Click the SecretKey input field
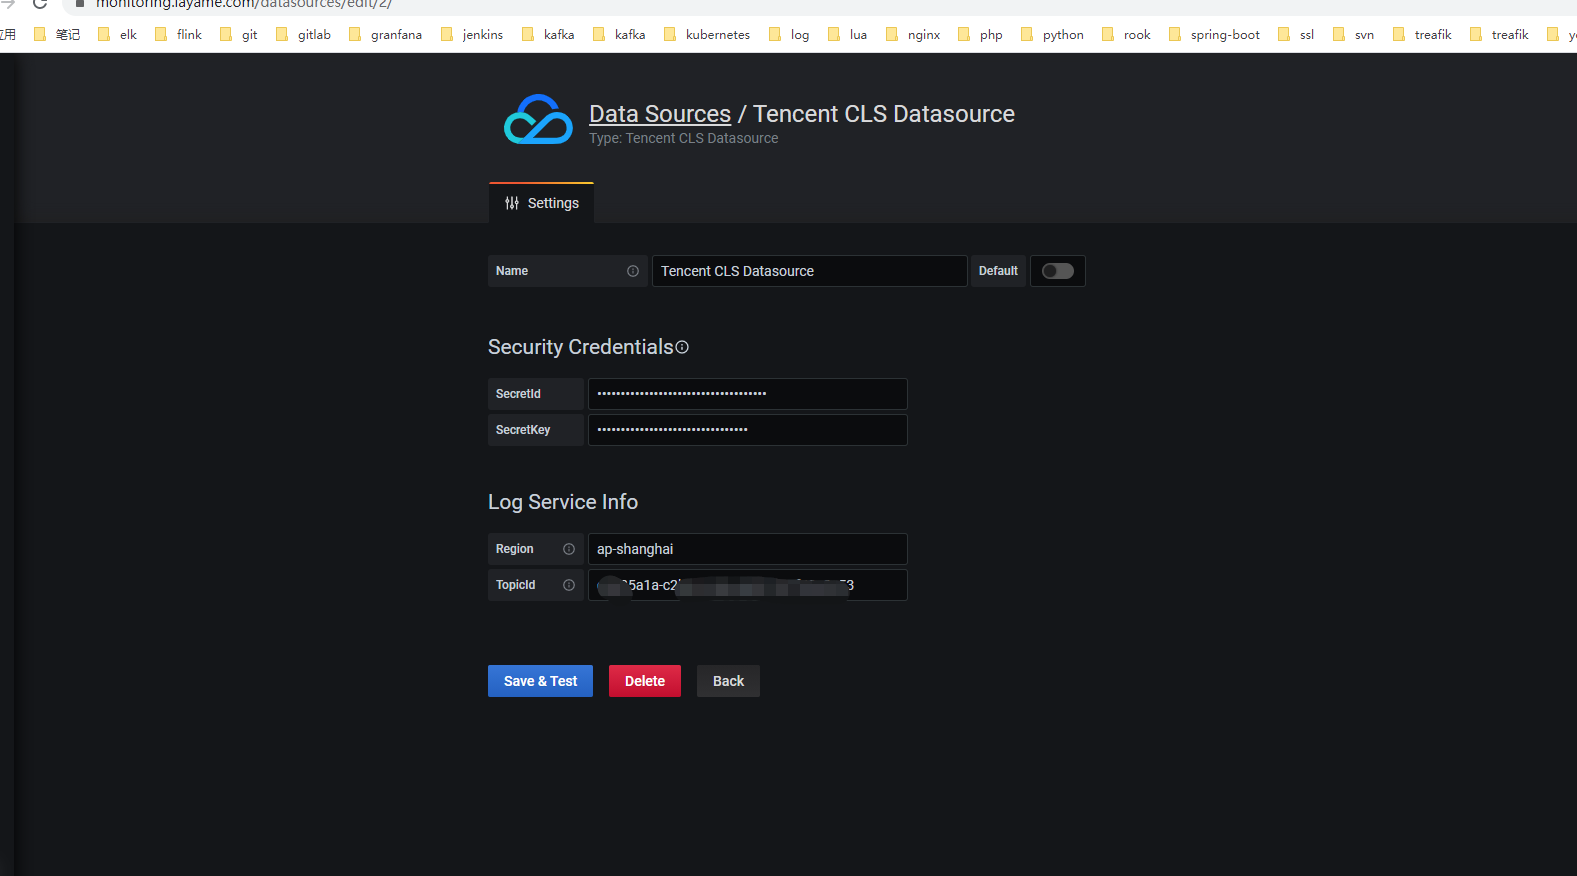 pos(748,430)
